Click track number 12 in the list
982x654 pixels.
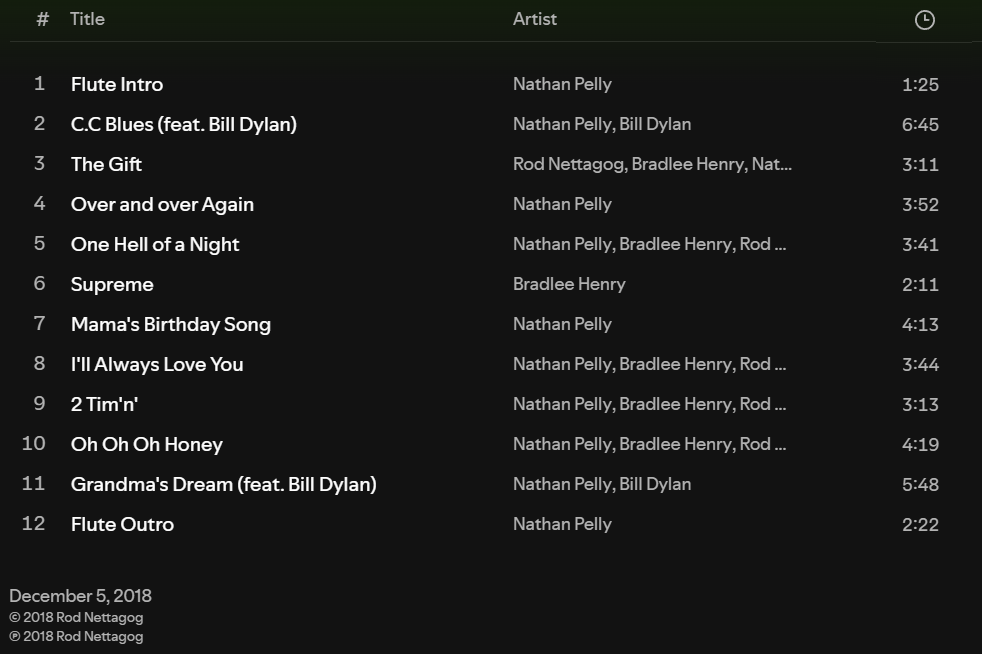click(34, 524)
